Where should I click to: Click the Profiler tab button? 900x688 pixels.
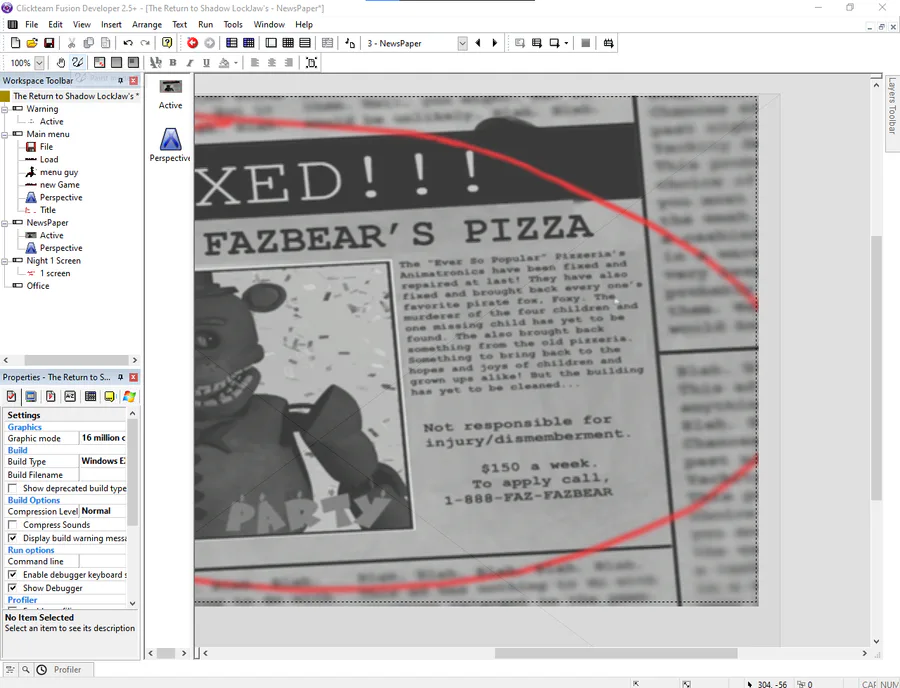tap(68, 669)
